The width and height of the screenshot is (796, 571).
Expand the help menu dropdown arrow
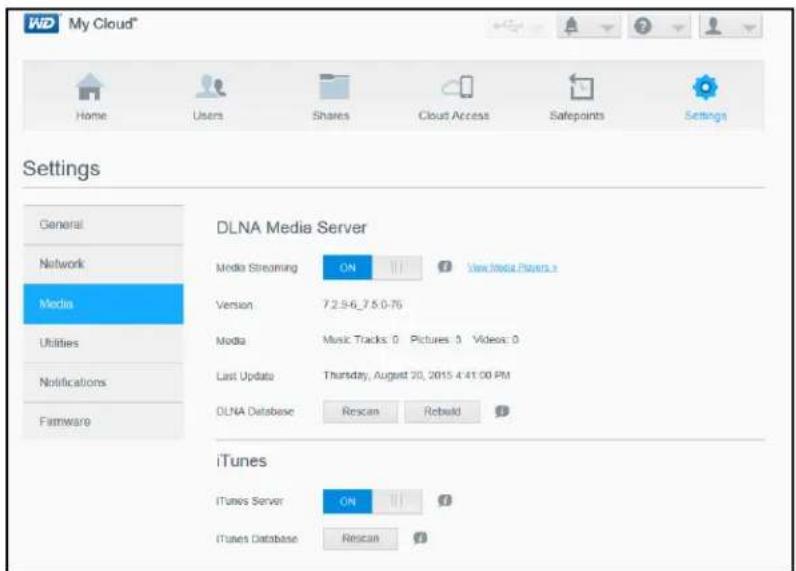(x=678, y=27)
